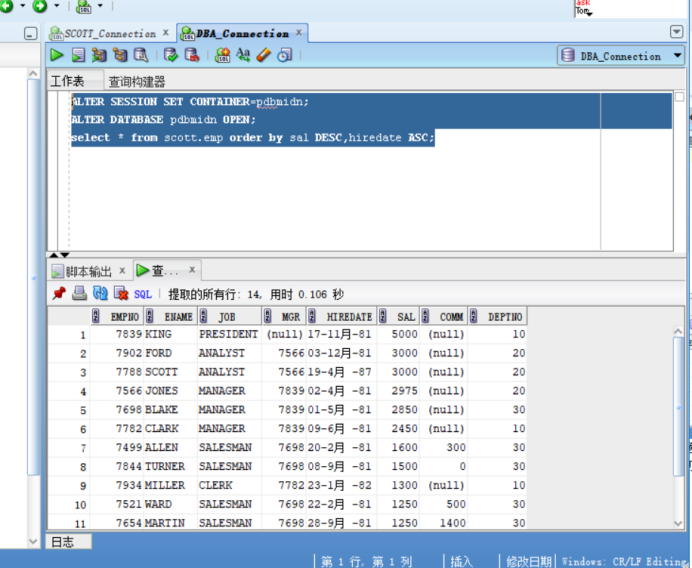Open the SQL Tuning Advisor icon

141,55
